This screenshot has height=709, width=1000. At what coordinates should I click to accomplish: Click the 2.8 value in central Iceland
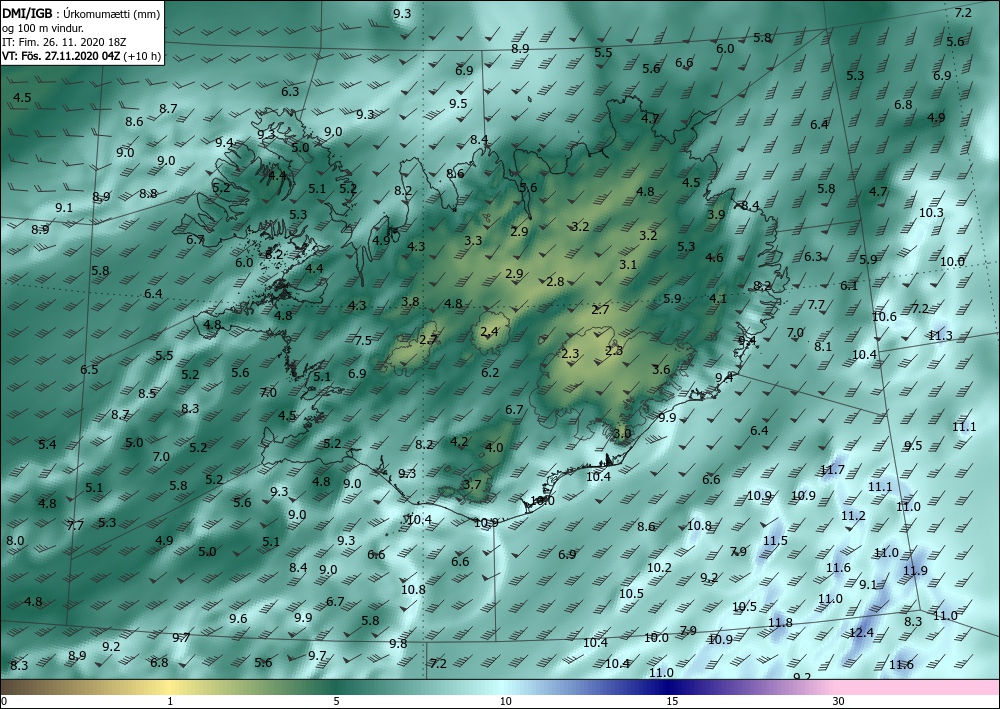point(555,281)
